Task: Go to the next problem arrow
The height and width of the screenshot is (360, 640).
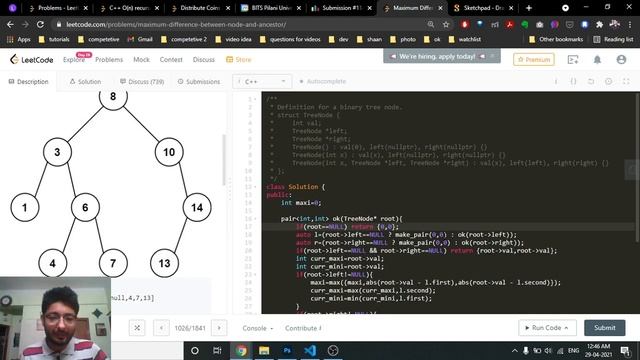Action: point(219,328)
